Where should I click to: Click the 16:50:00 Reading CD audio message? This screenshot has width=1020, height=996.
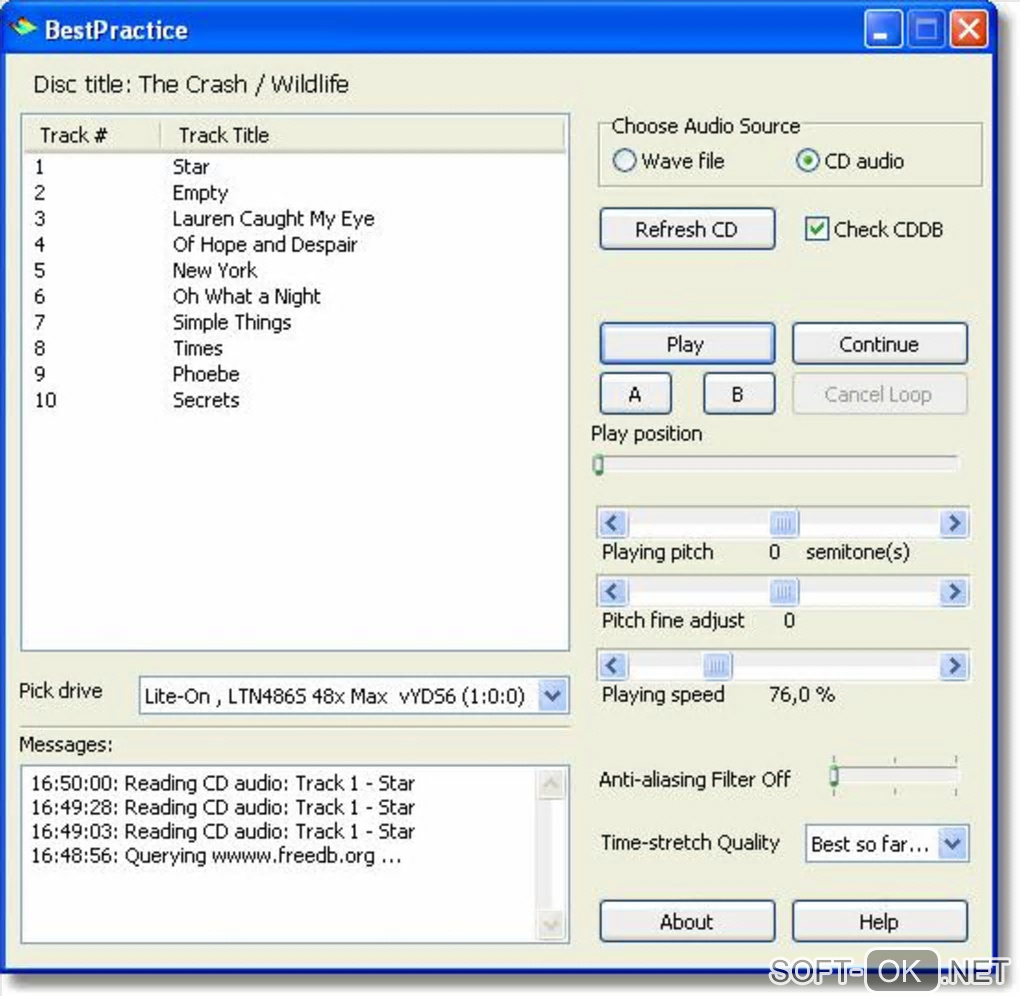point(223,783)
